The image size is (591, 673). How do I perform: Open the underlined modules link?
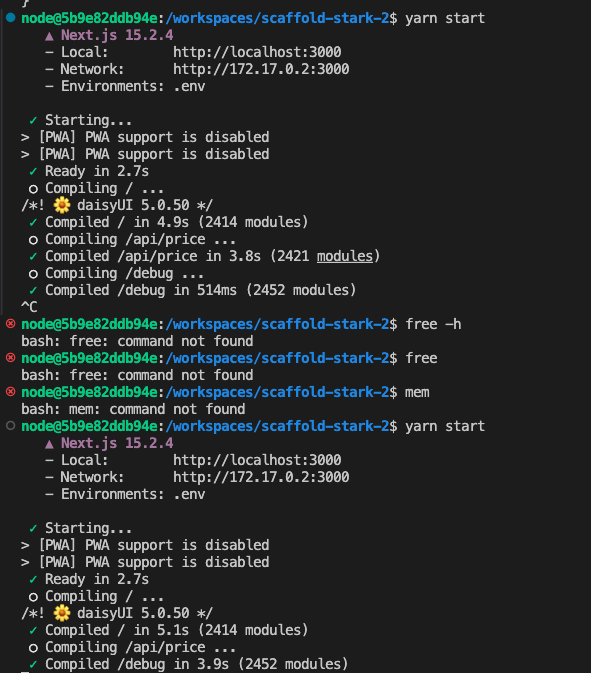[345, 256]
